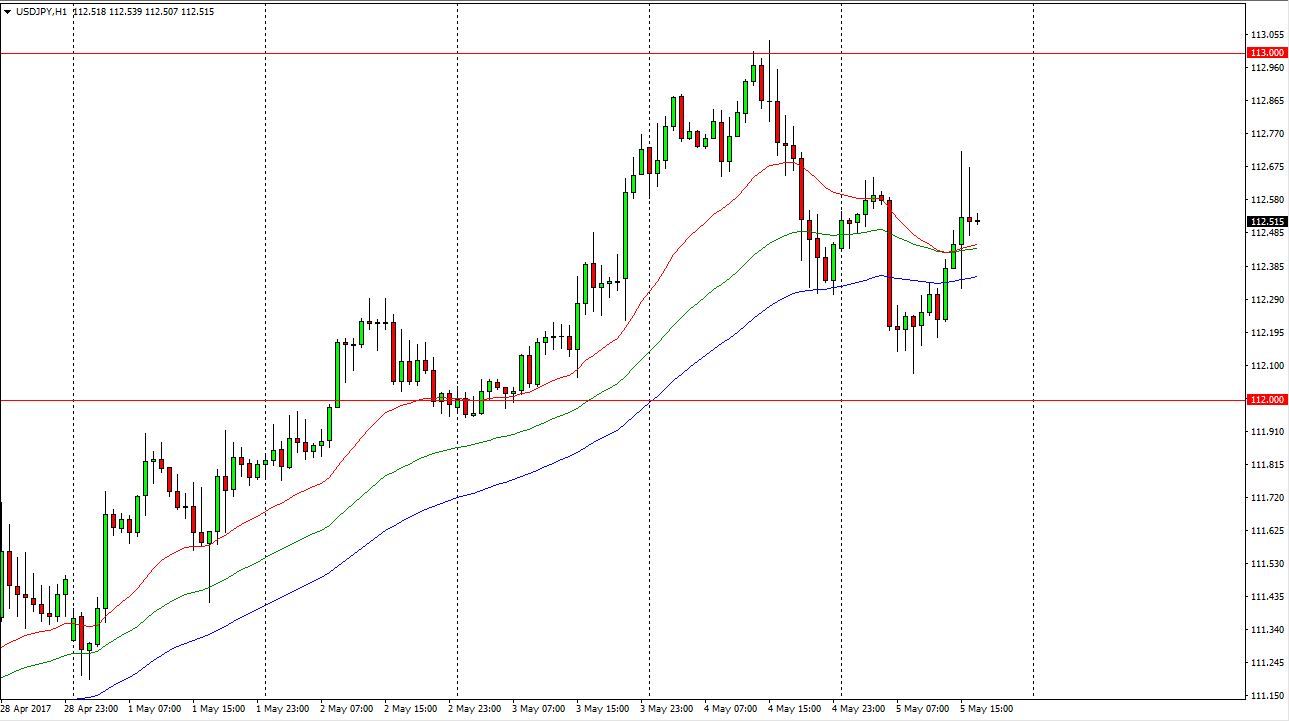Click the 111.150 price scale label
The height and width of the screenshot is (722, 1289).
click(1266, 696)
